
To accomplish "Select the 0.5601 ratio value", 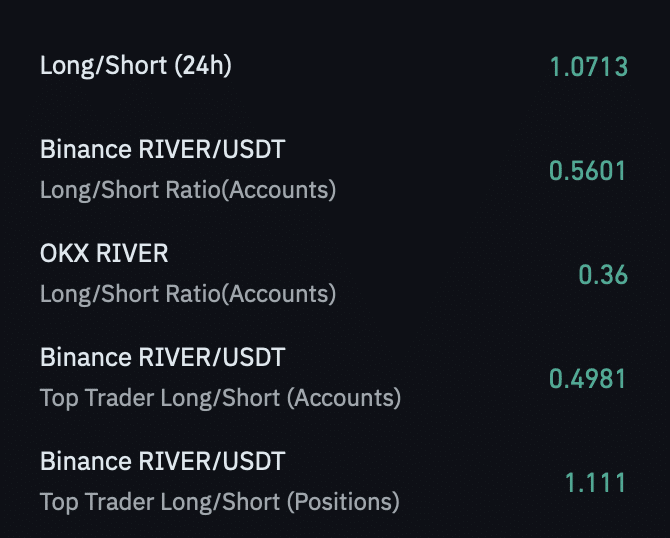I will click(588, 171).
